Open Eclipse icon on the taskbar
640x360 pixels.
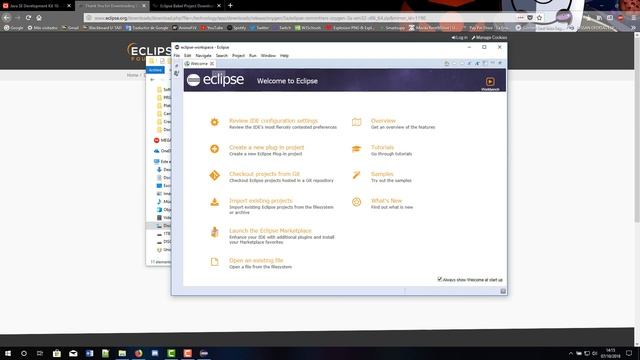tap(204, 353)
